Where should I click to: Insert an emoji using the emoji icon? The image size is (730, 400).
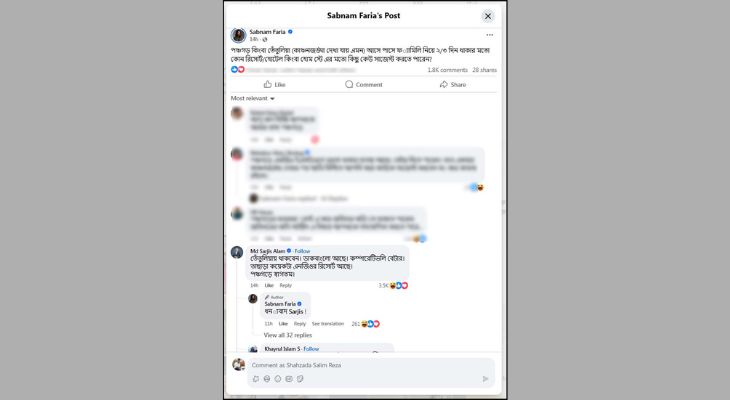[x=267, y=379]
